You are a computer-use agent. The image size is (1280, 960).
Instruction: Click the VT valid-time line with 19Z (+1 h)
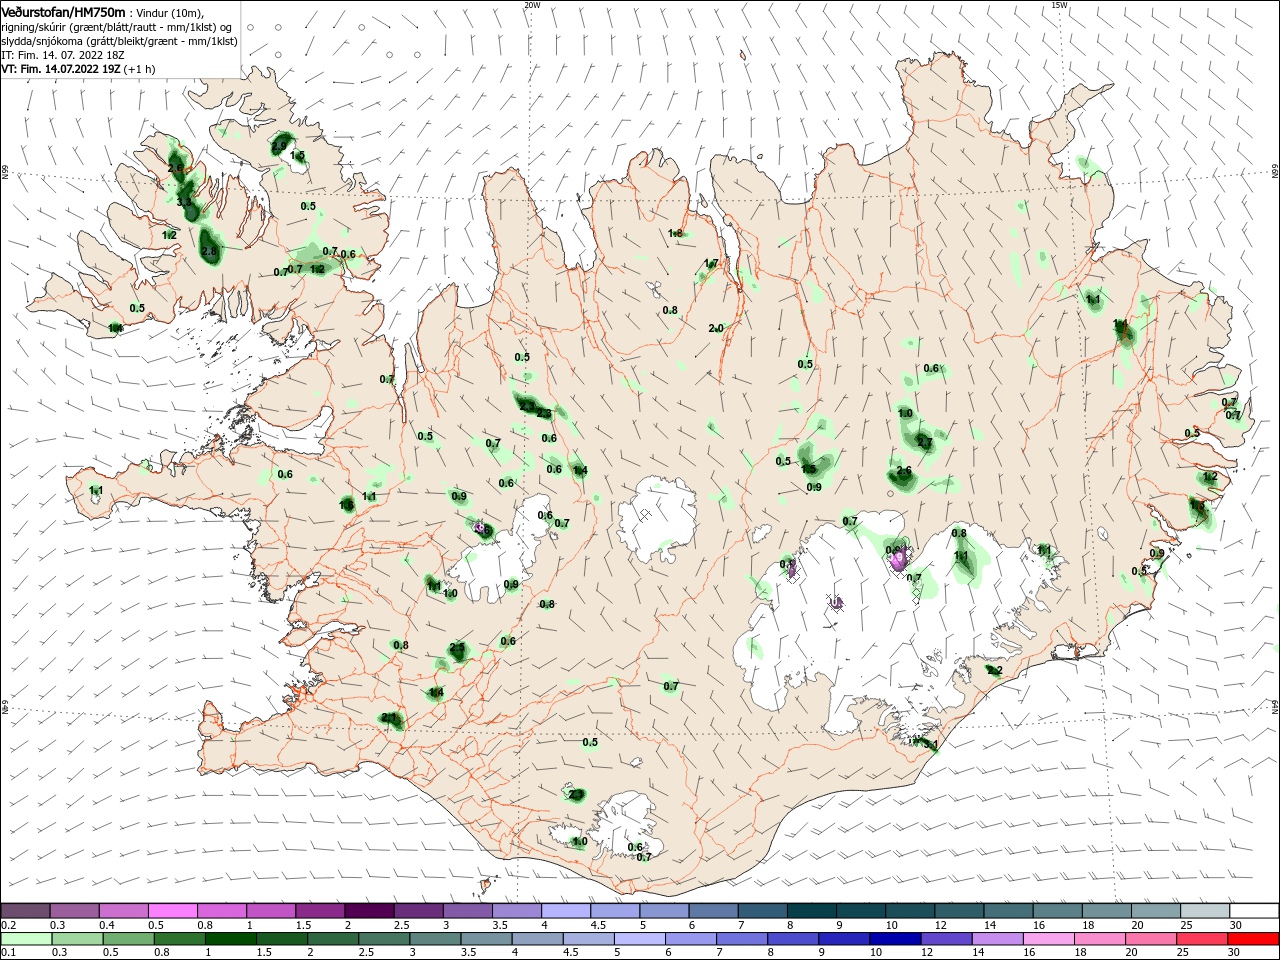(78, 70)
